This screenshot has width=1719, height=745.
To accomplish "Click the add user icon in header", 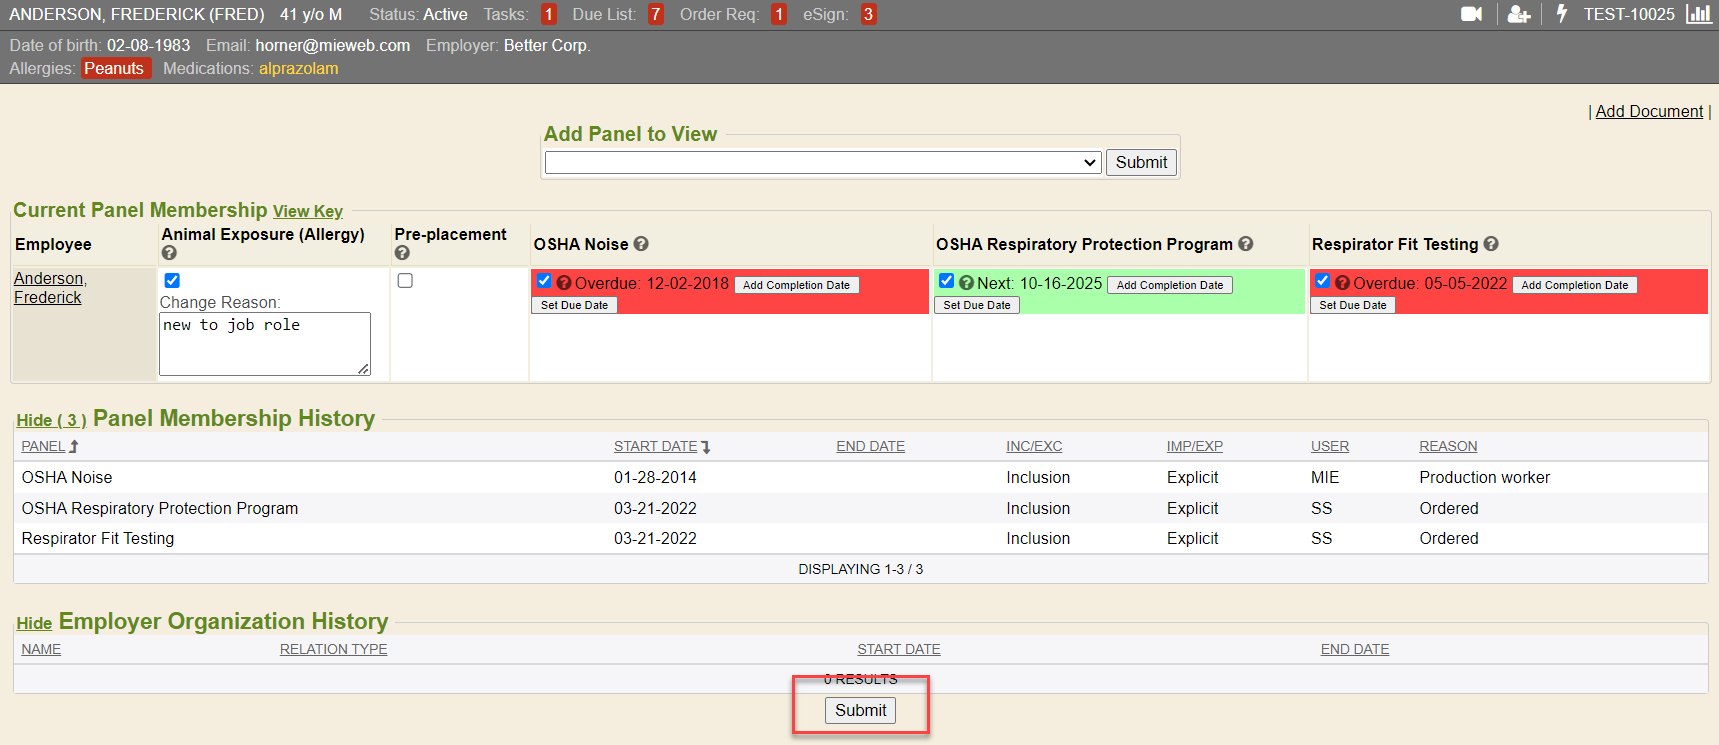I will [x=1519, y=14].
